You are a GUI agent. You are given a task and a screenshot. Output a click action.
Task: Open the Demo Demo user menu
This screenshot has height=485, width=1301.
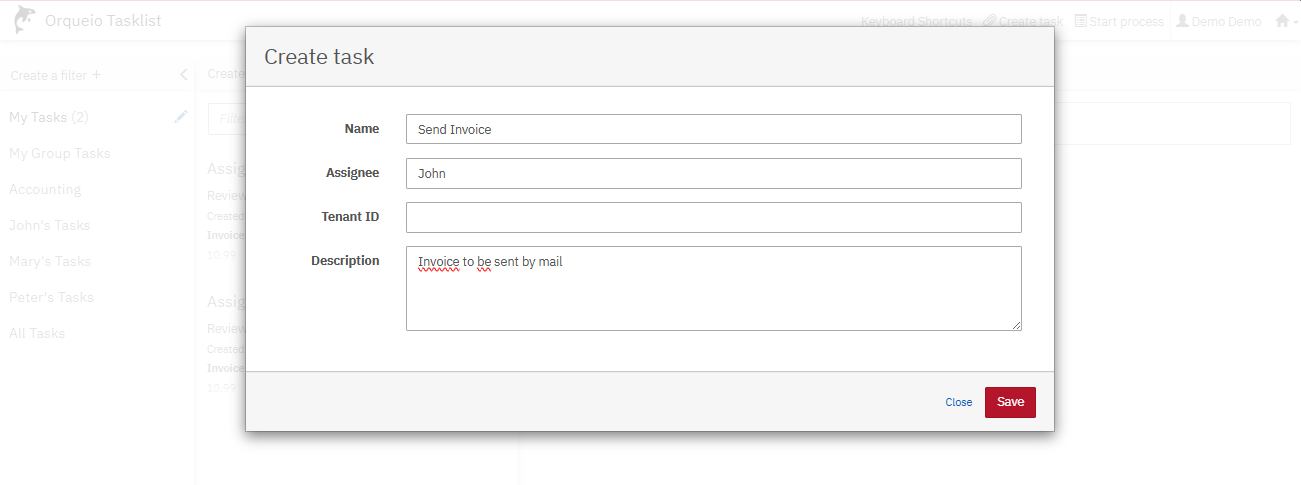[x=1219, y=21]
